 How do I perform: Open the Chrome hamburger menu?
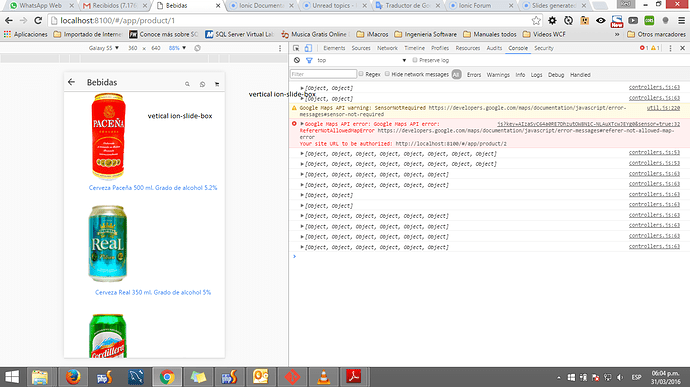pyautogui.click(x=681, y=21)
